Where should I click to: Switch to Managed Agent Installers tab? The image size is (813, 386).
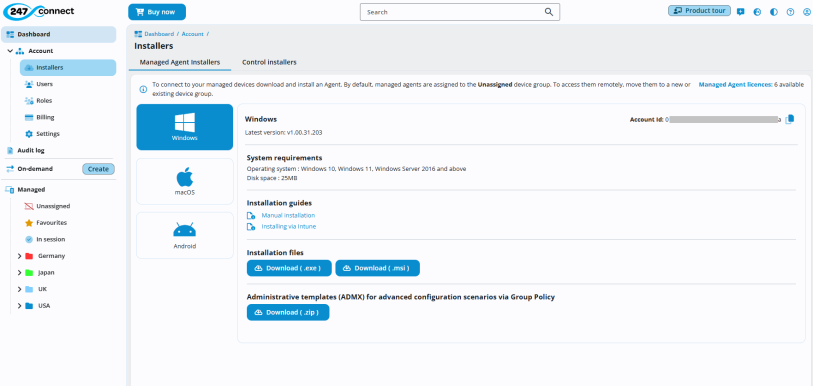180,62
